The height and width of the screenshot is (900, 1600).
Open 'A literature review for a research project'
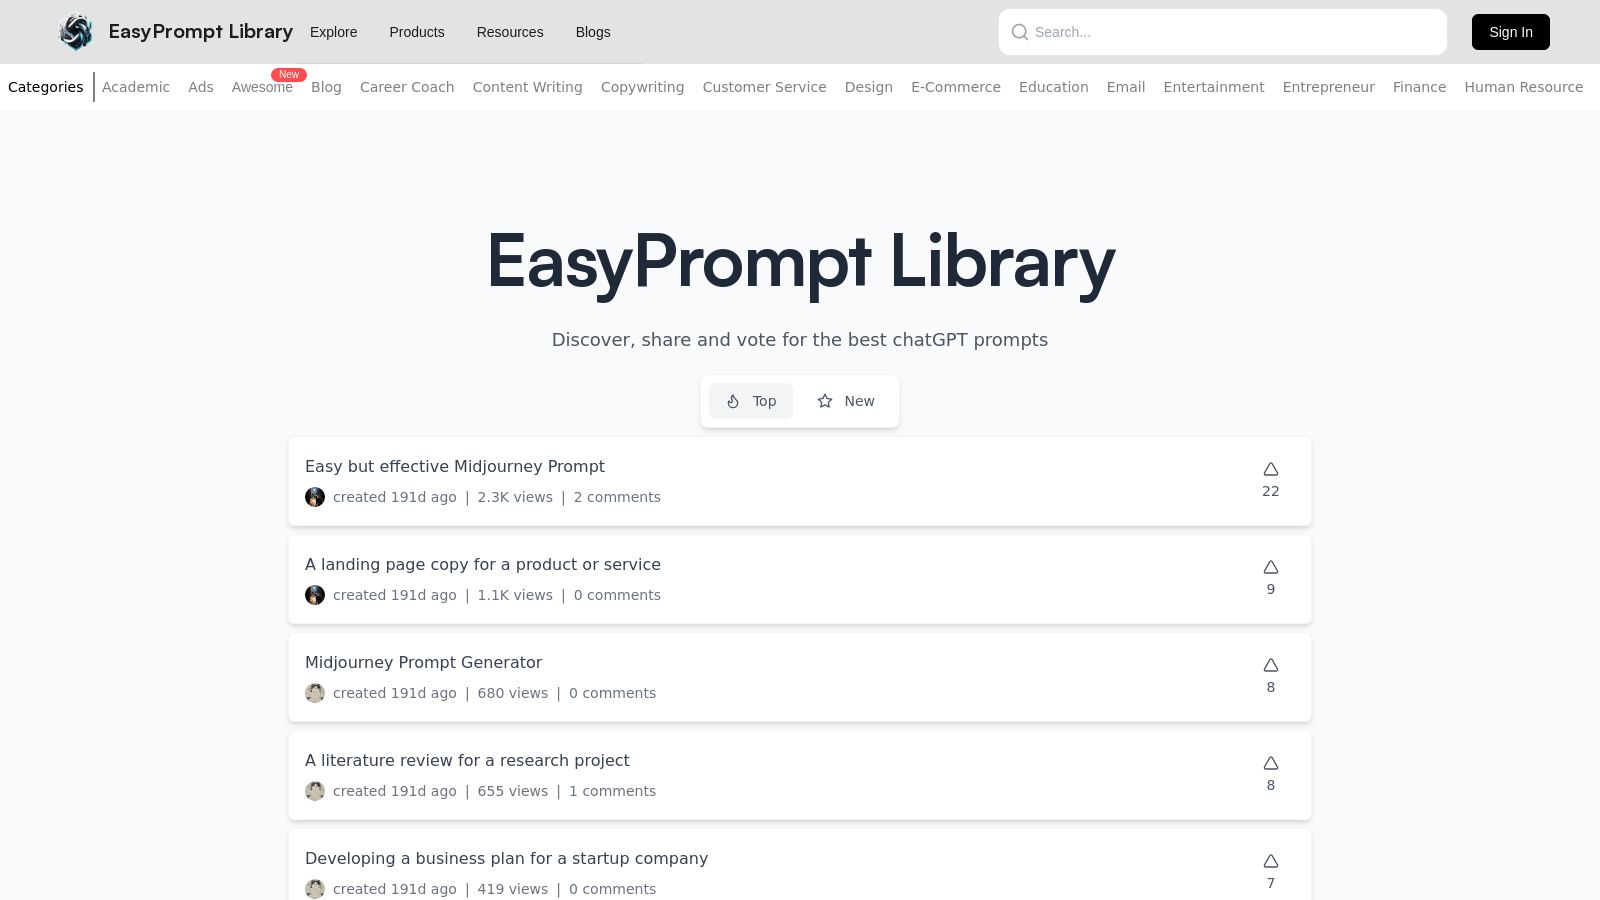pyautogui.click(x=467, y=760)
